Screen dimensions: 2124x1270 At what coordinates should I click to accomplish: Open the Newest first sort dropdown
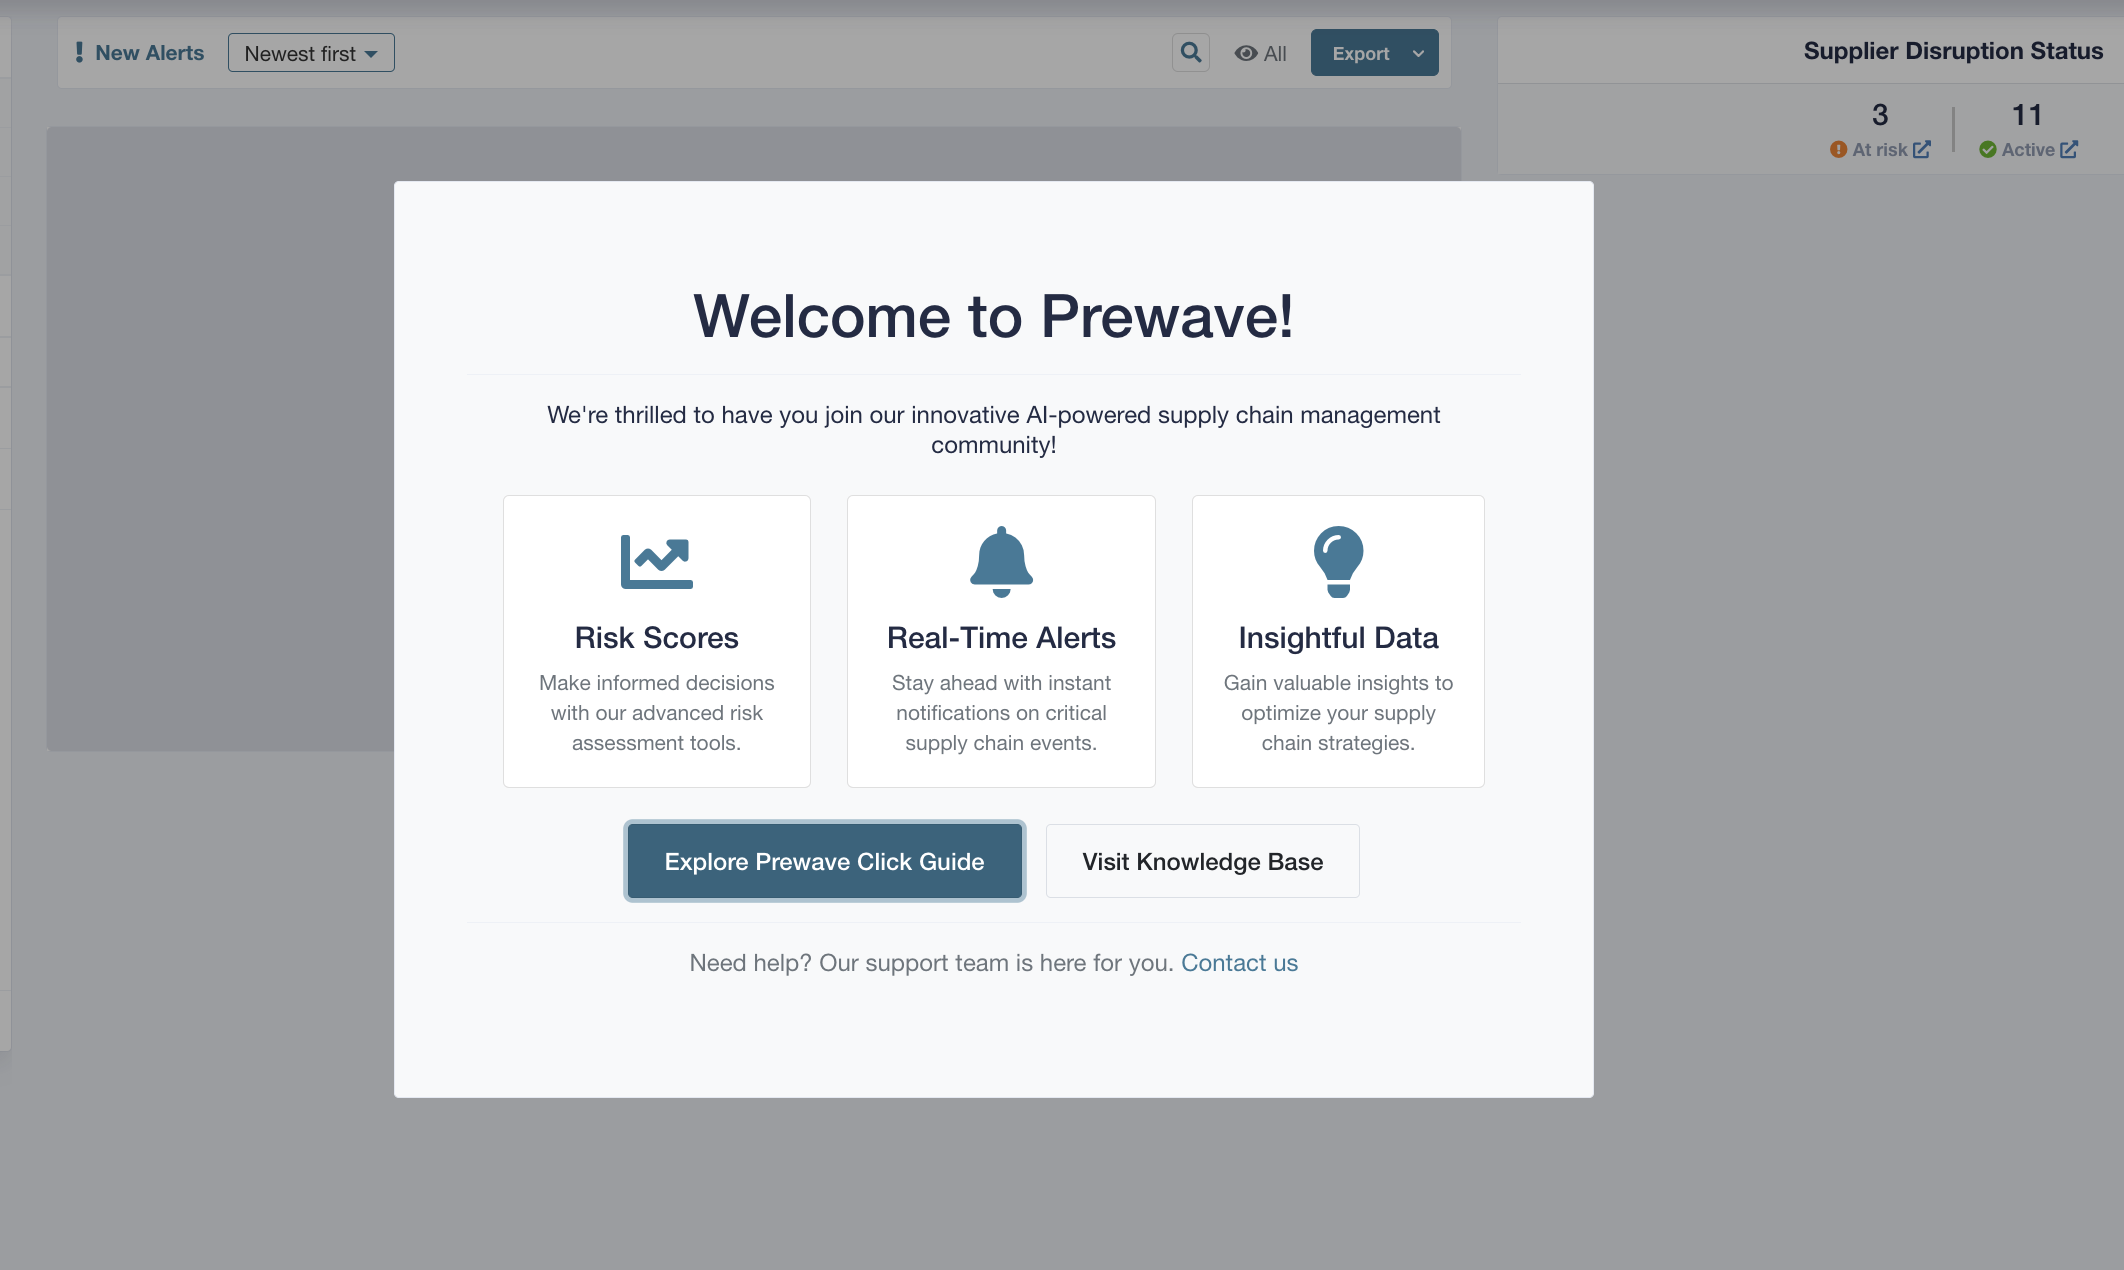coord(311,53)
